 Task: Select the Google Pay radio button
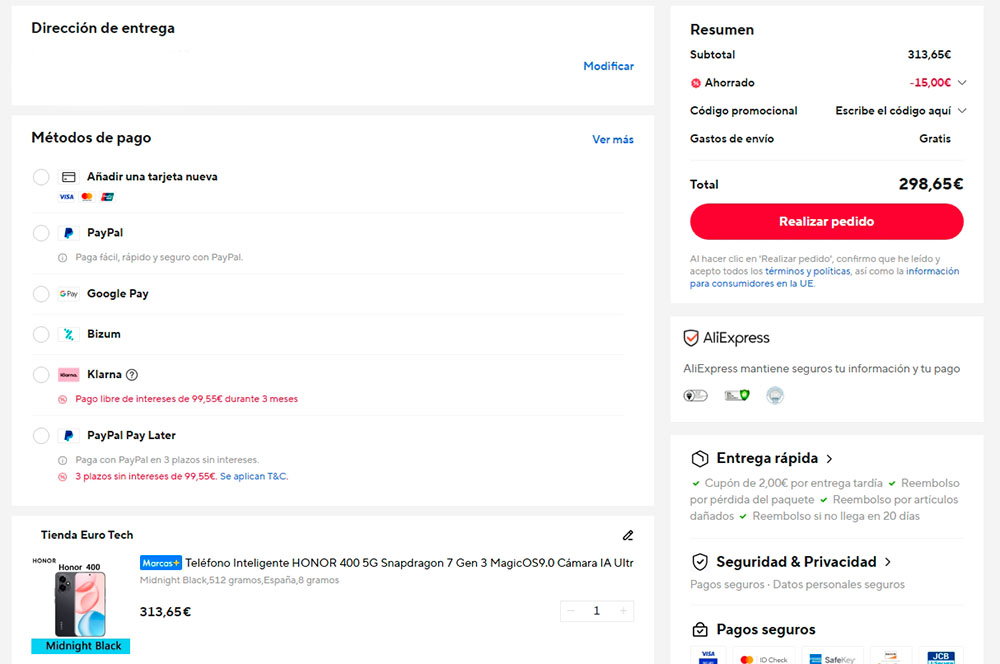tap(41, 293)
